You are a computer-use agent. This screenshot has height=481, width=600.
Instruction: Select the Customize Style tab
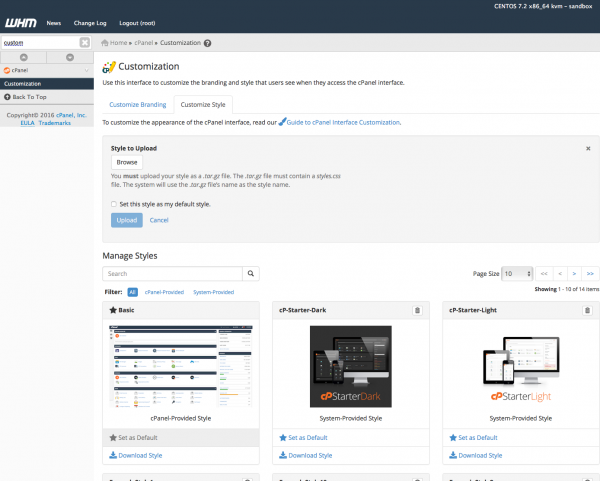coord(203,104)
